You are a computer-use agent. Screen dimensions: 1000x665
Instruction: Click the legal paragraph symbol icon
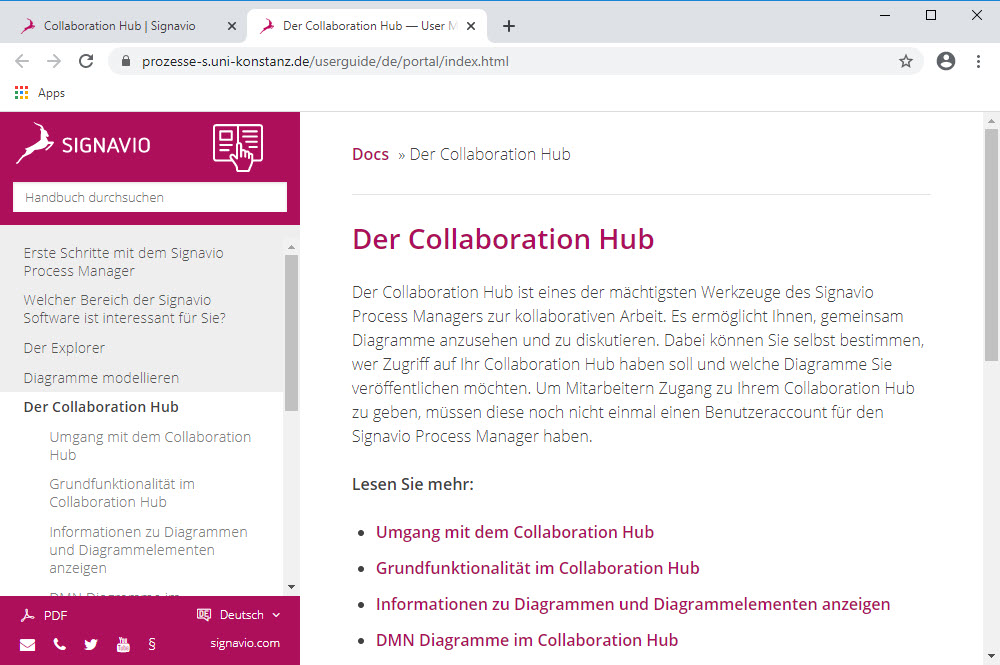[152, 644]
